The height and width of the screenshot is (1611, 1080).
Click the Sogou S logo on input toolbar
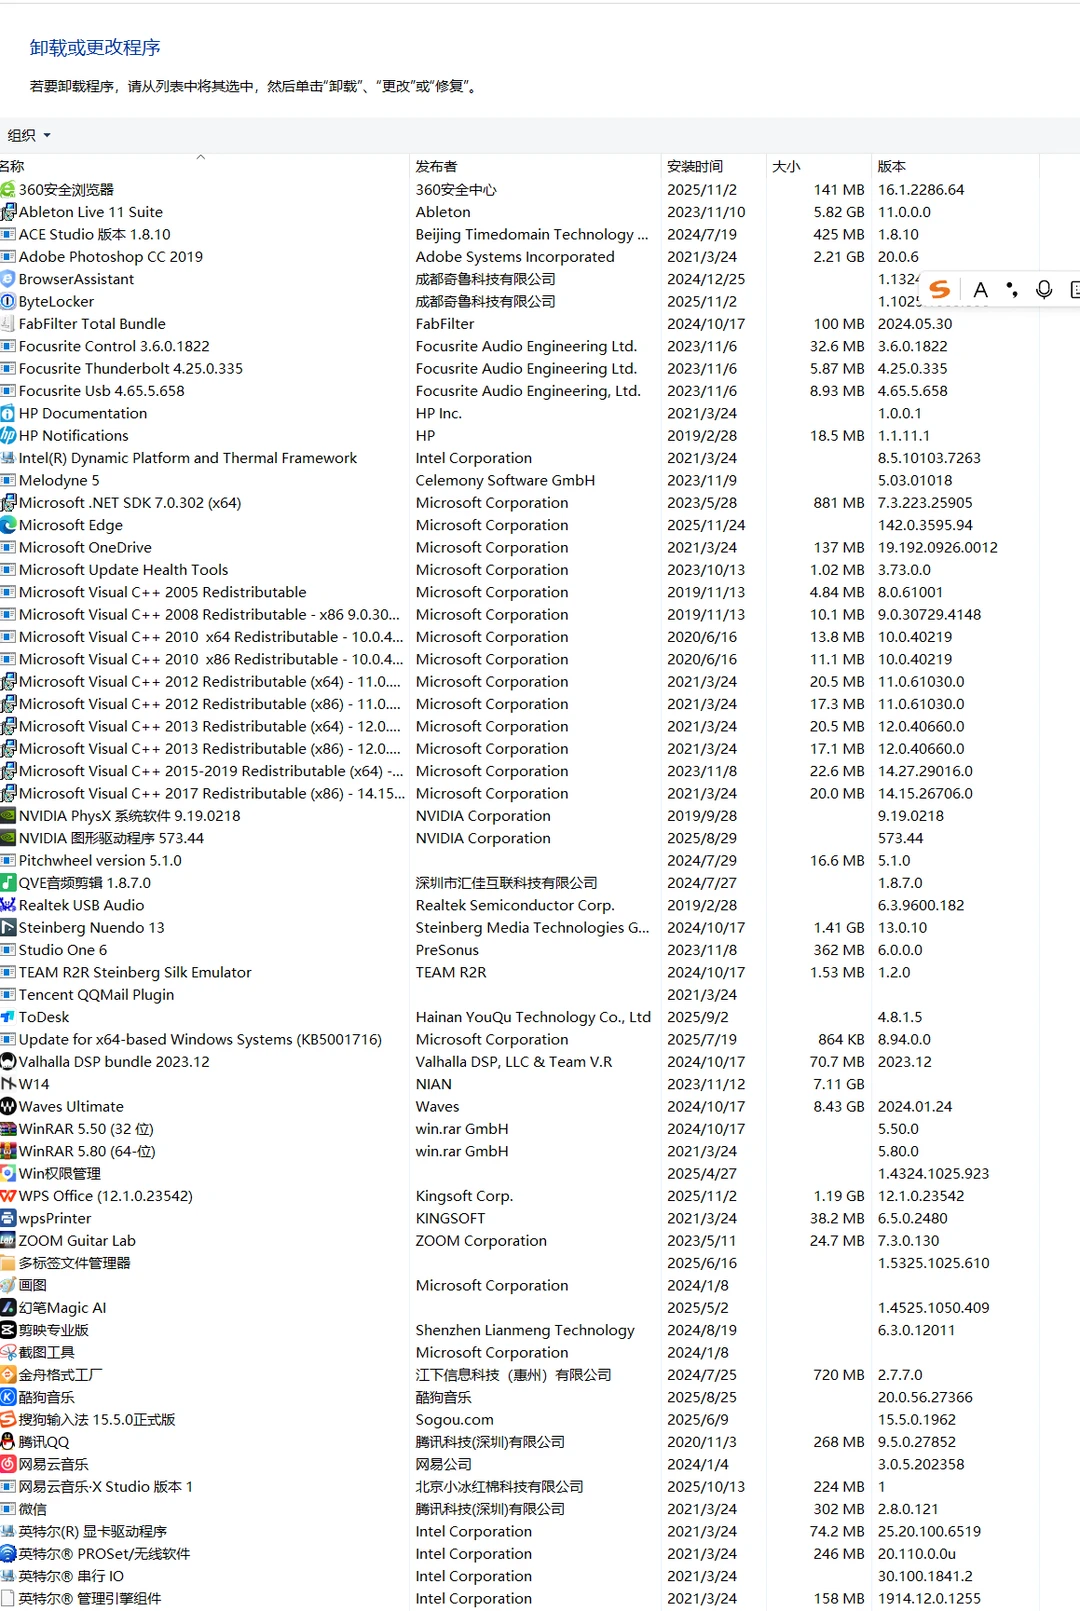tap(939, 290)
